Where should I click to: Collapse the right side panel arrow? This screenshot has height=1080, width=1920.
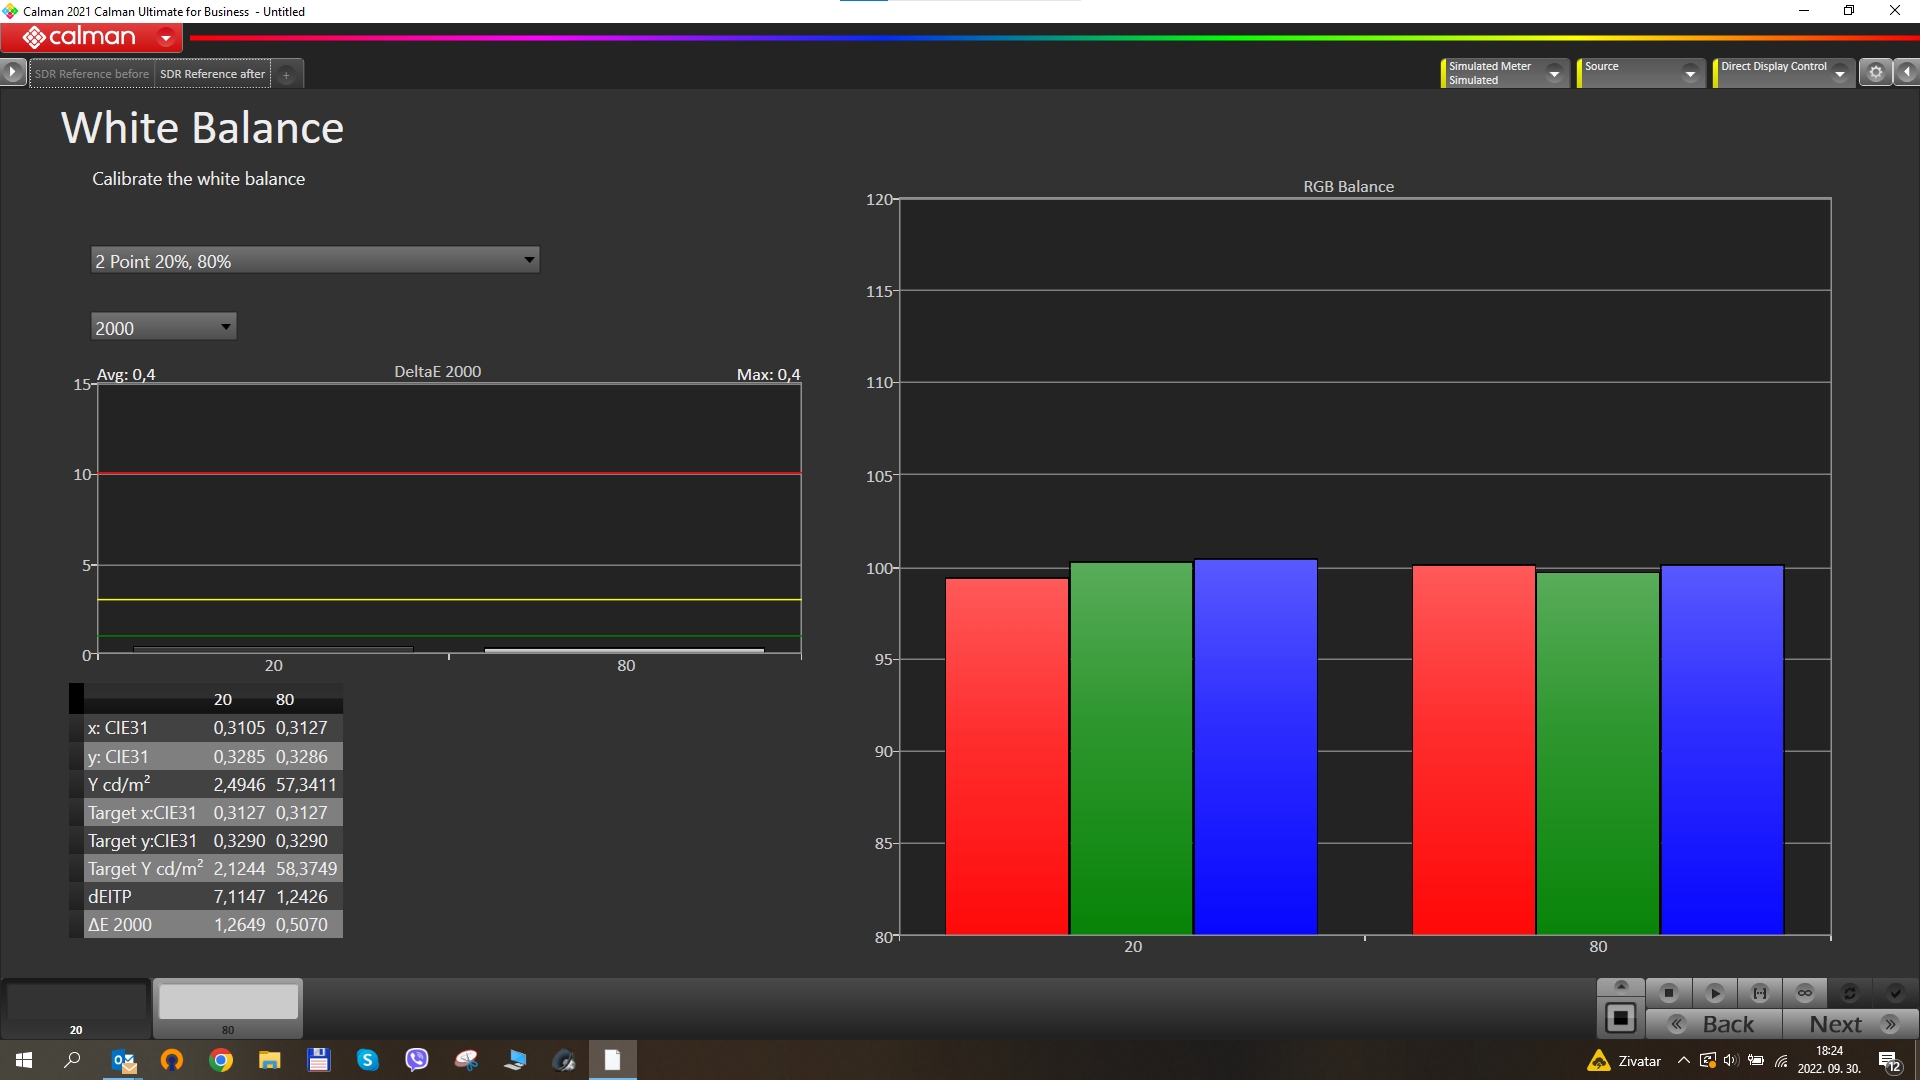[1907, 72]
